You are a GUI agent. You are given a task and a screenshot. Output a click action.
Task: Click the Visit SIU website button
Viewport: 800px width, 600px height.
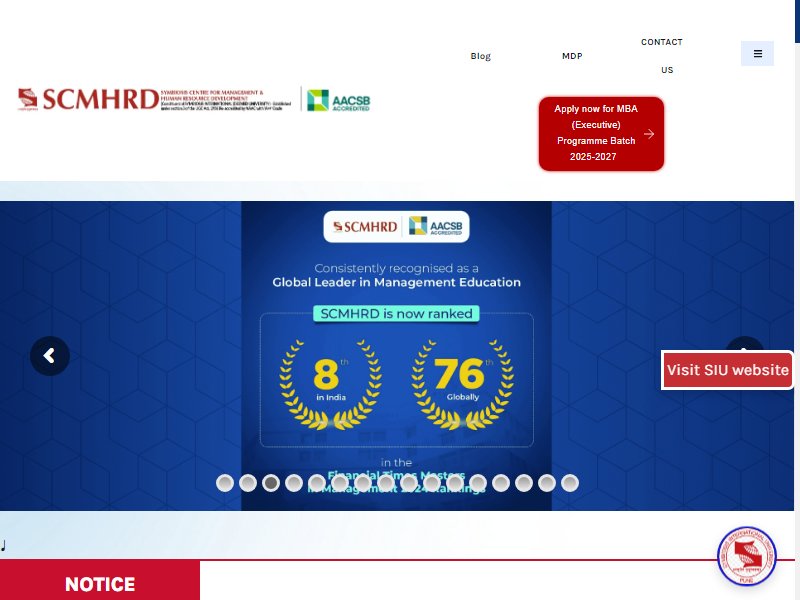coord(727,370)
